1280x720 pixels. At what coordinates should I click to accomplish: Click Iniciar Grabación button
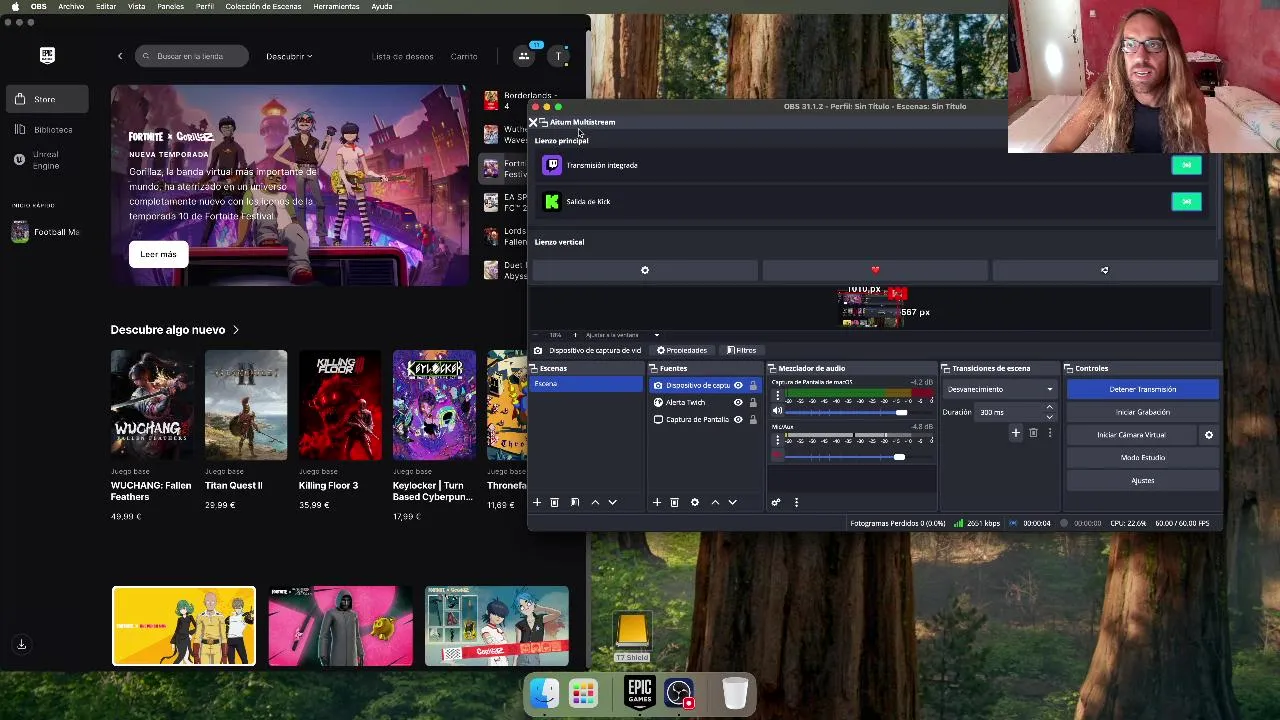(x=1143, y=412)
